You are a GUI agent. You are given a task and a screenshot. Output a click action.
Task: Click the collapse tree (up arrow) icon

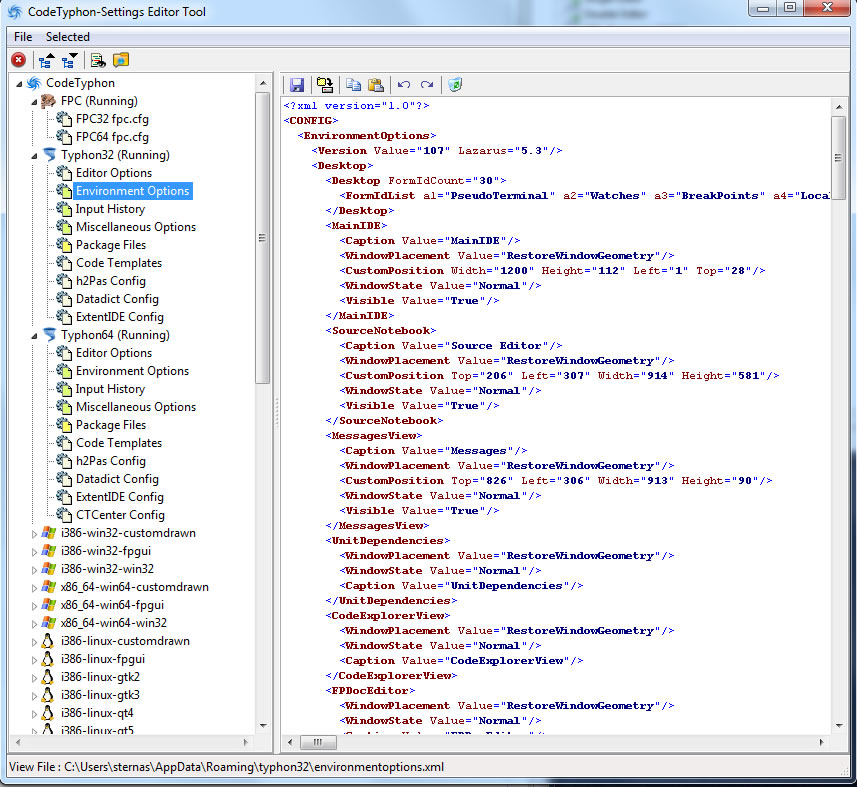click(46, 60)
